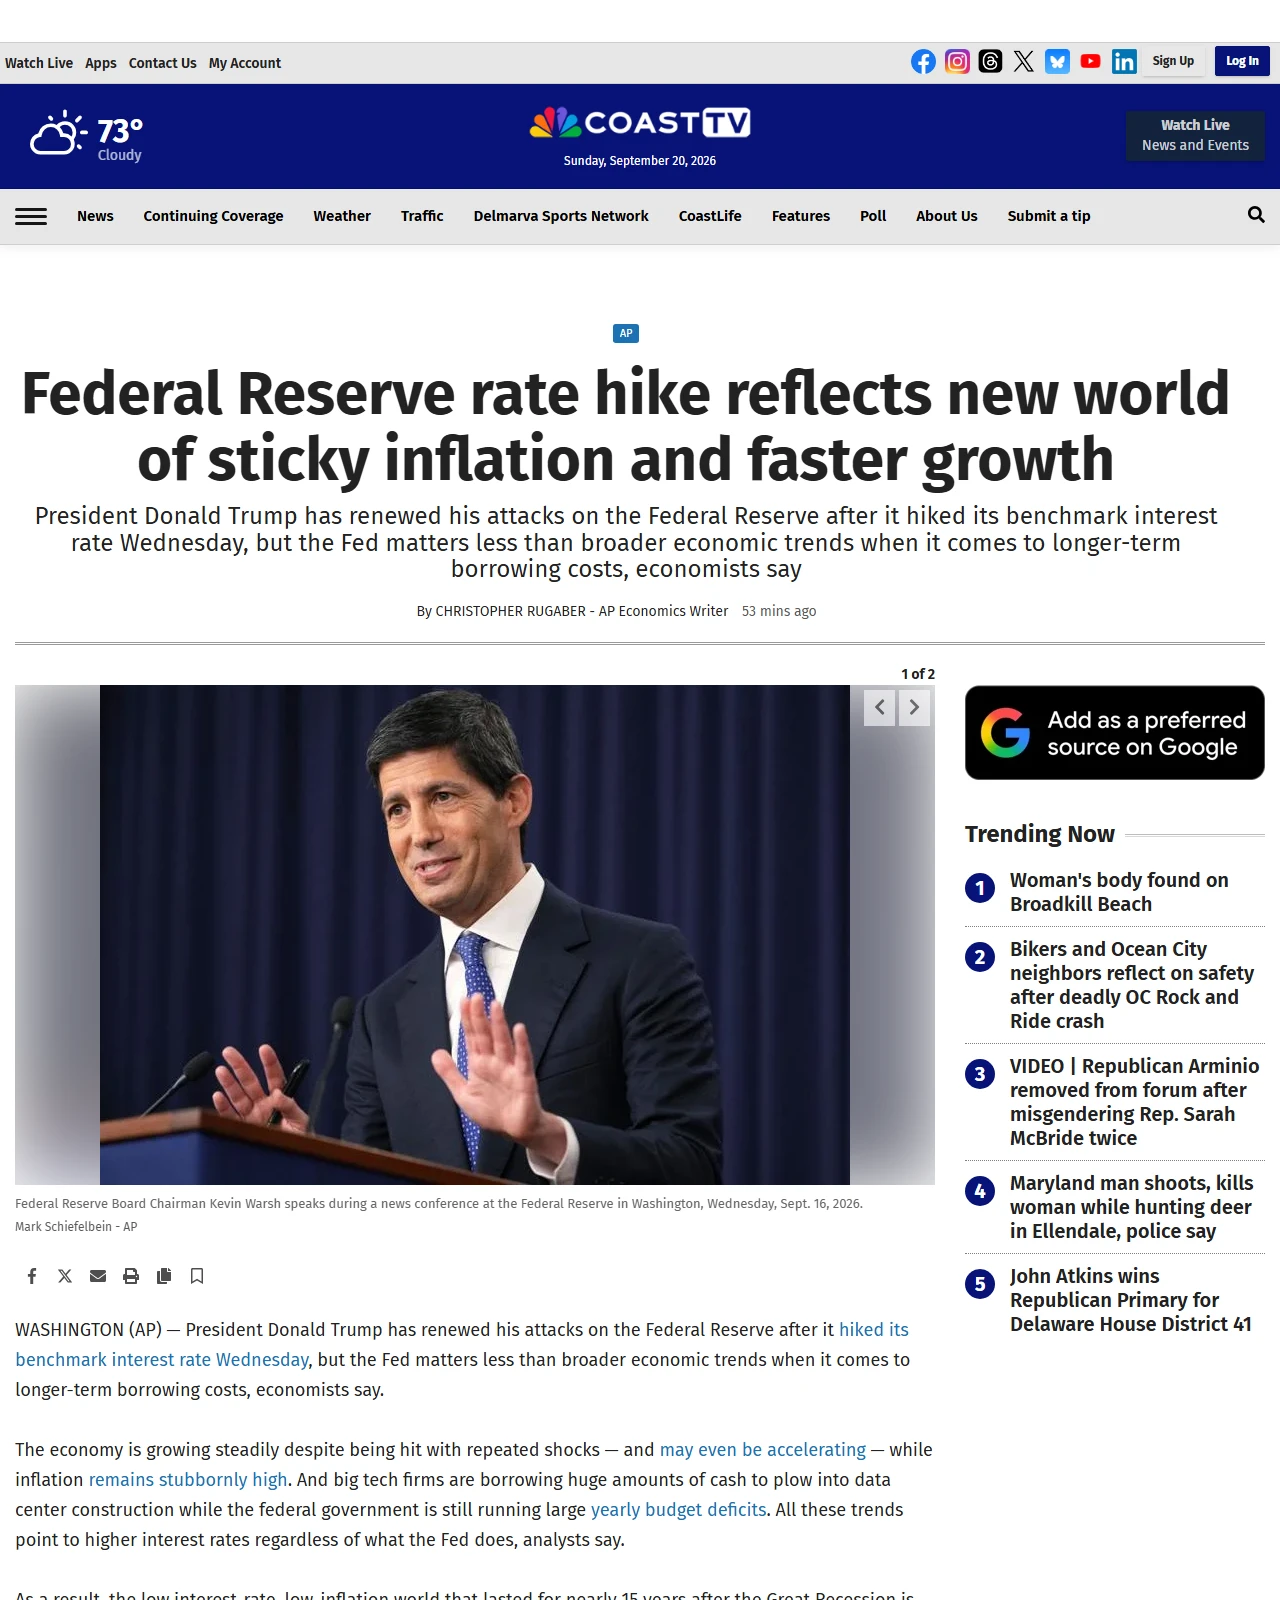The height and width of the screenshot is (1600, 1280).
Task: Click the Sign Up button
Action: tap(1173, 61)
